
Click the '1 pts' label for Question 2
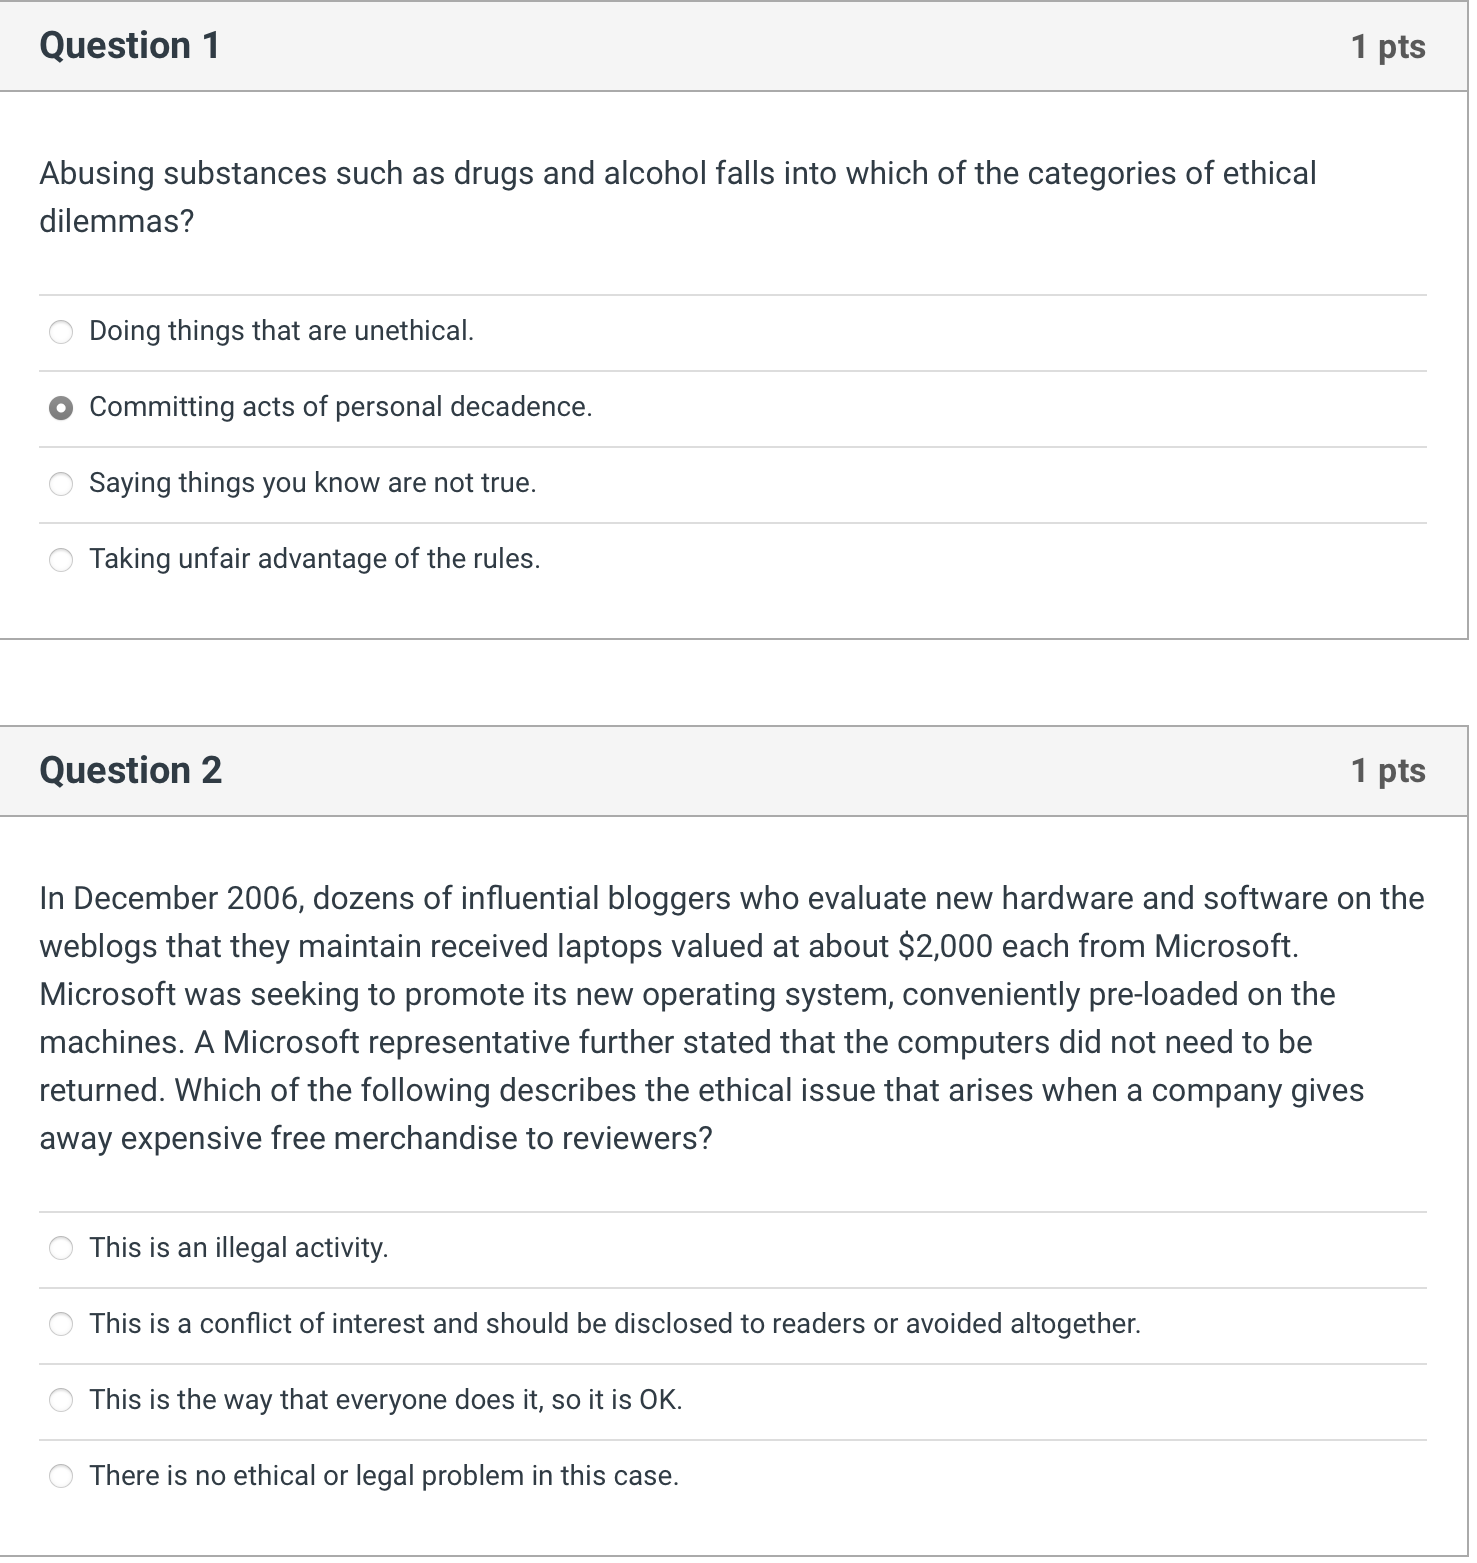pos(1390,771)
